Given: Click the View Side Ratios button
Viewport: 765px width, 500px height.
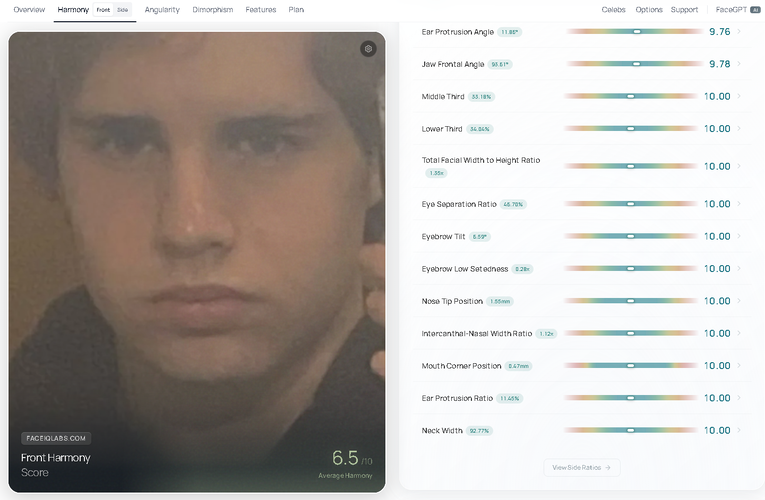Looking at the screenshot, I should (582, 467).
